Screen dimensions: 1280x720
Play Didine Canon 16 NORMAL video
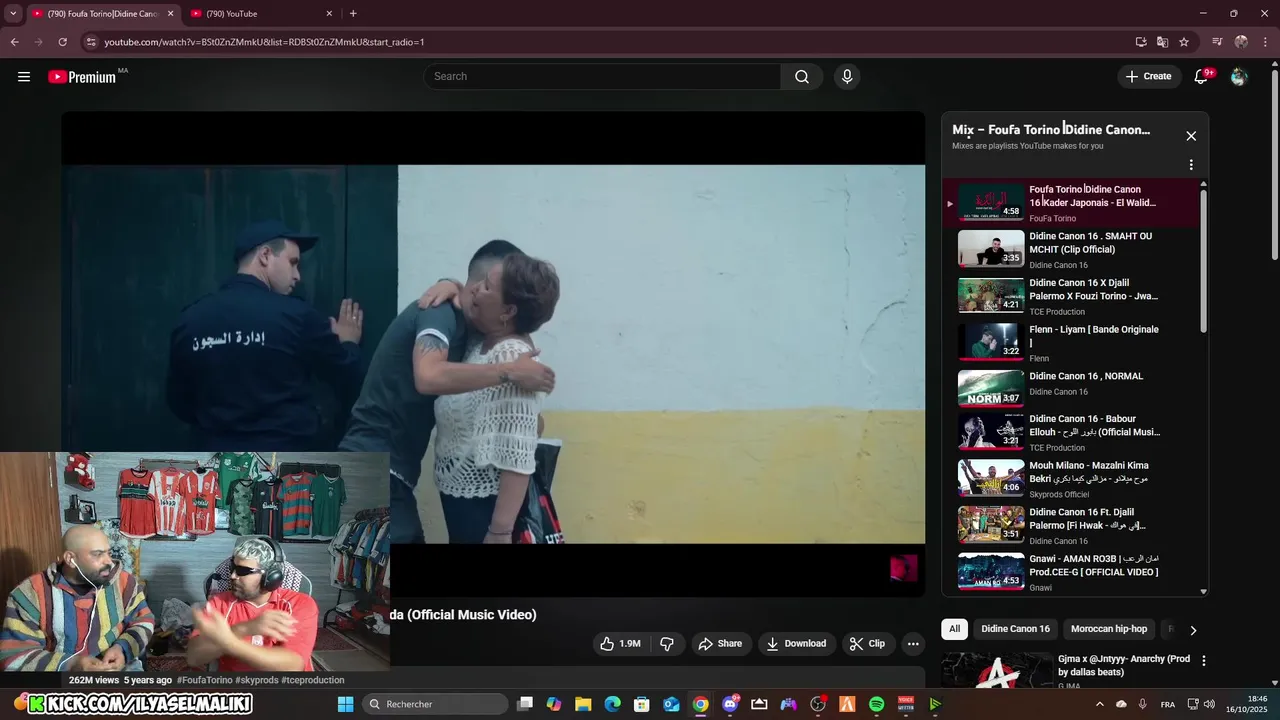click(x=1068, y=388)
